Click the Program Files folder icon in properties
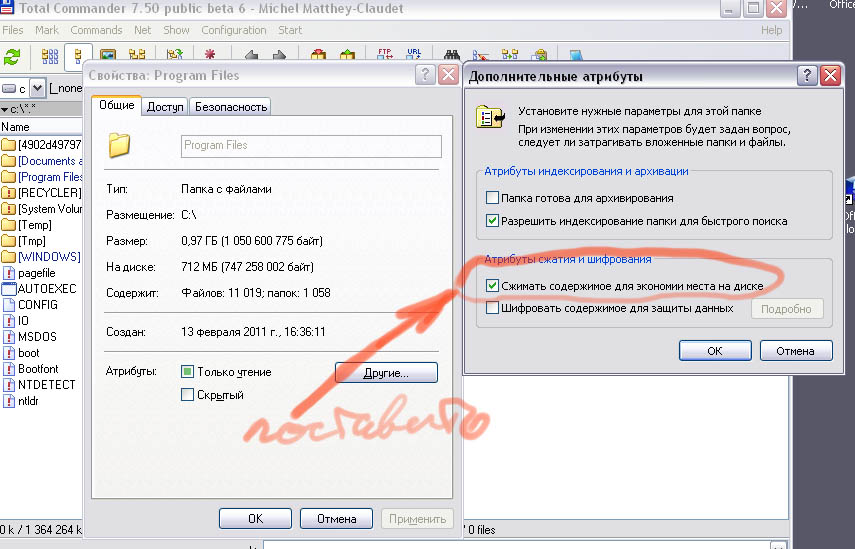855x549 pixels. 119,145
